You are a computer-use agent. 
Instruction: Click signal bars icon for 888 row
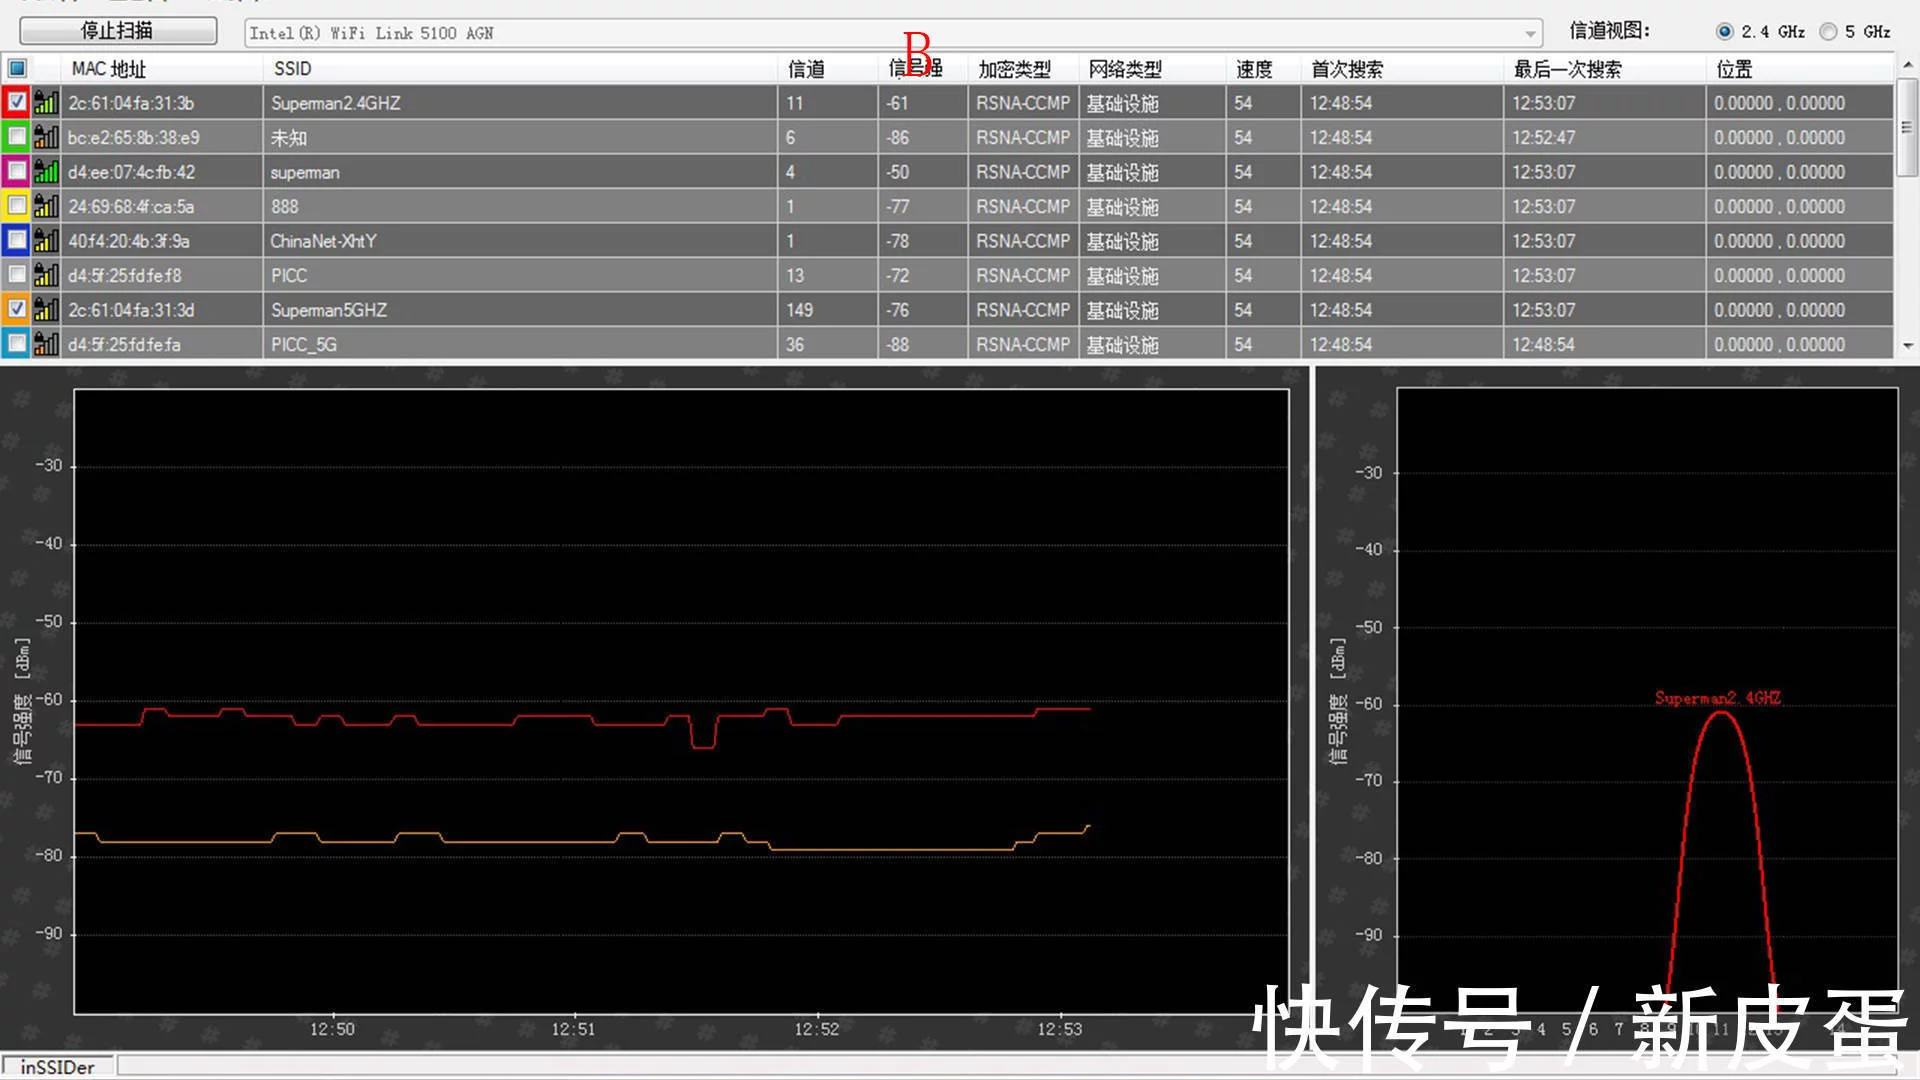(x=46, y=206)
